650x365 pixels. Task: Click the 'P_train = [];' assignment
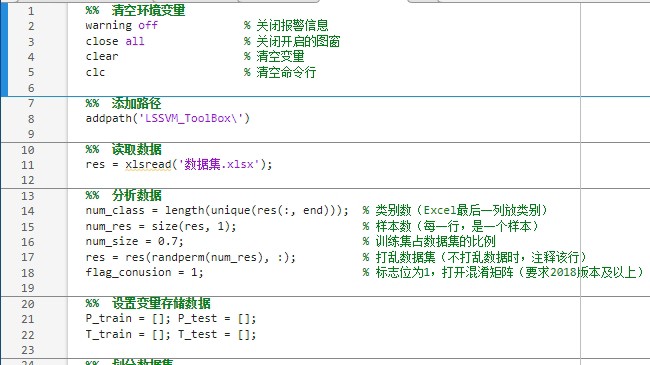[128, 319]
